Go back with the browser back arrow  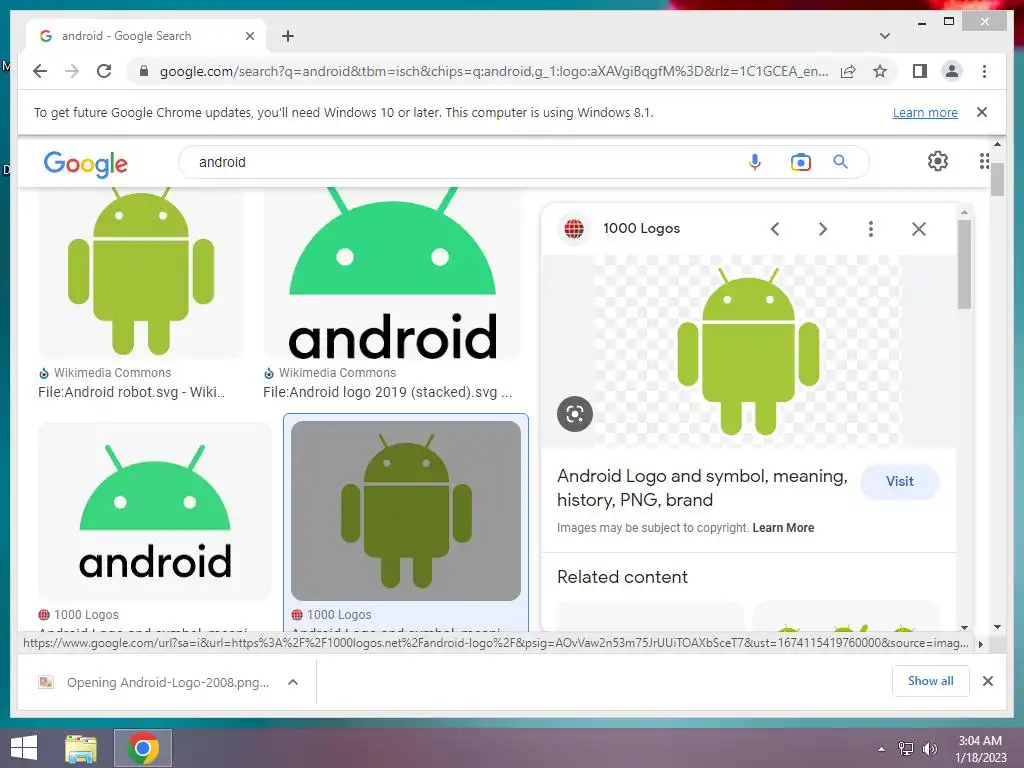(x=40, y=71)
